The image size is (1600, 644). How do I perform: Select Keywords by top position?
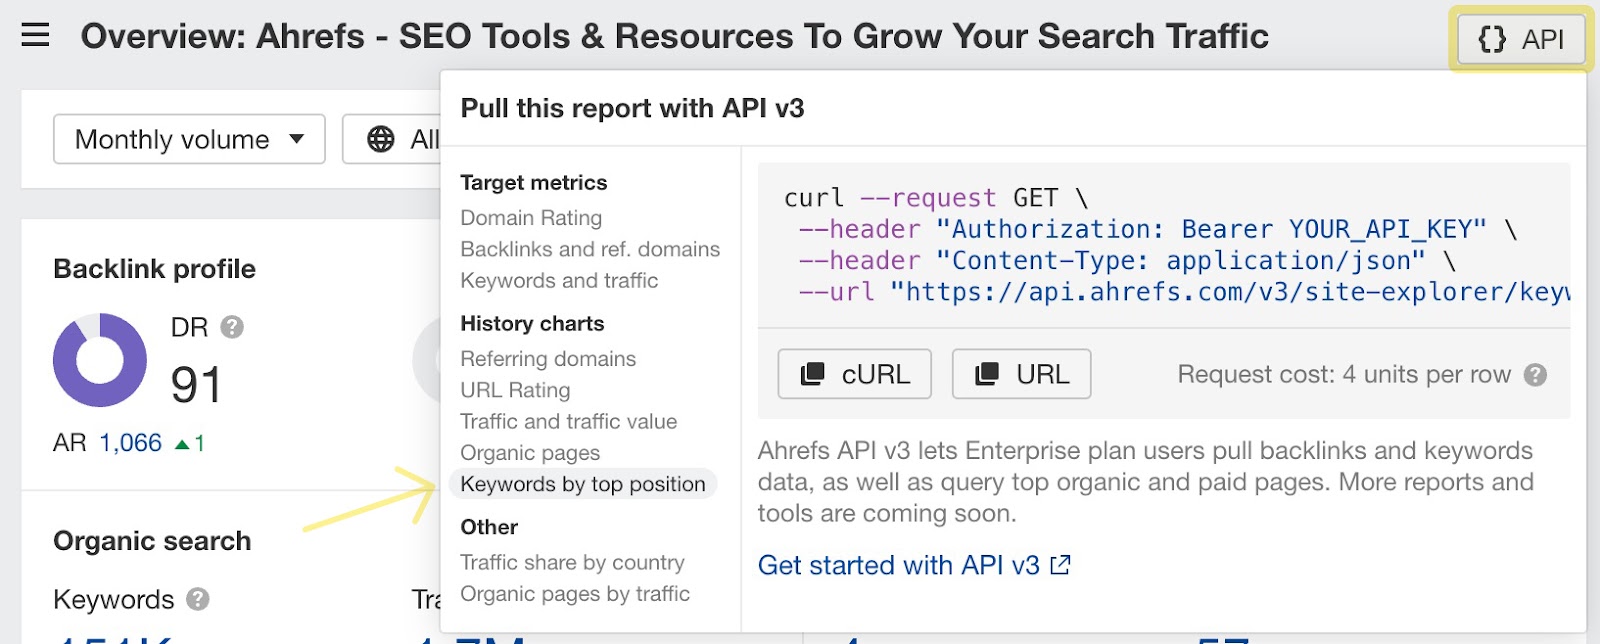click(x=583, y=484)
